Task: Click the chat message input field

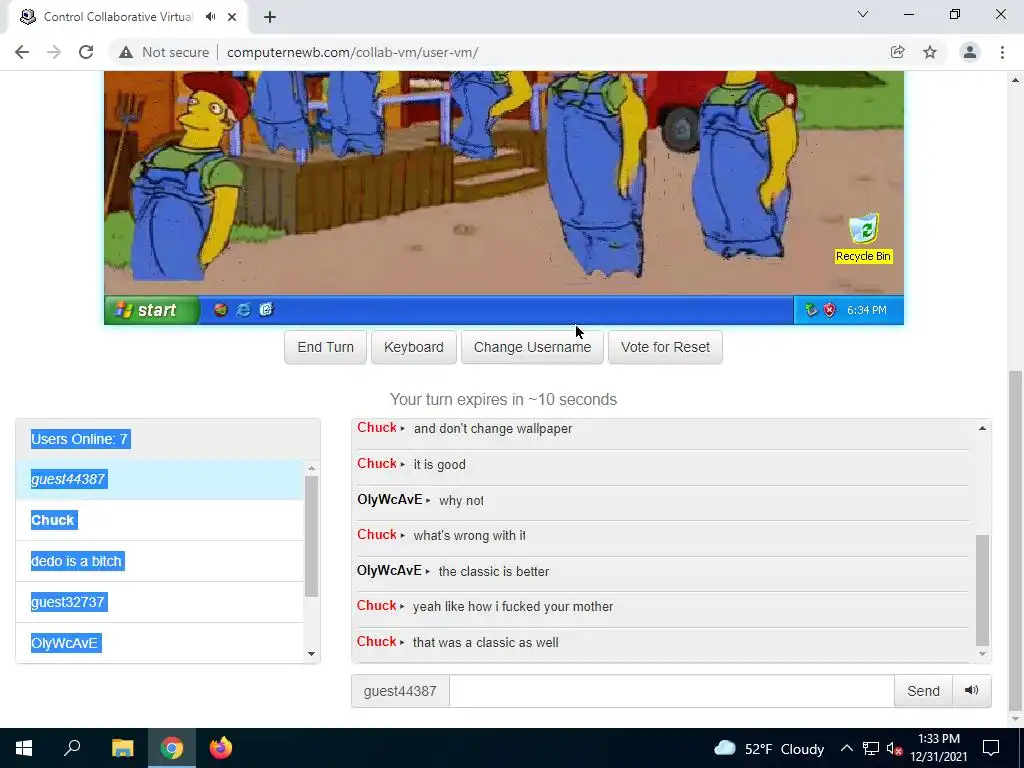Action: [671, 691]
